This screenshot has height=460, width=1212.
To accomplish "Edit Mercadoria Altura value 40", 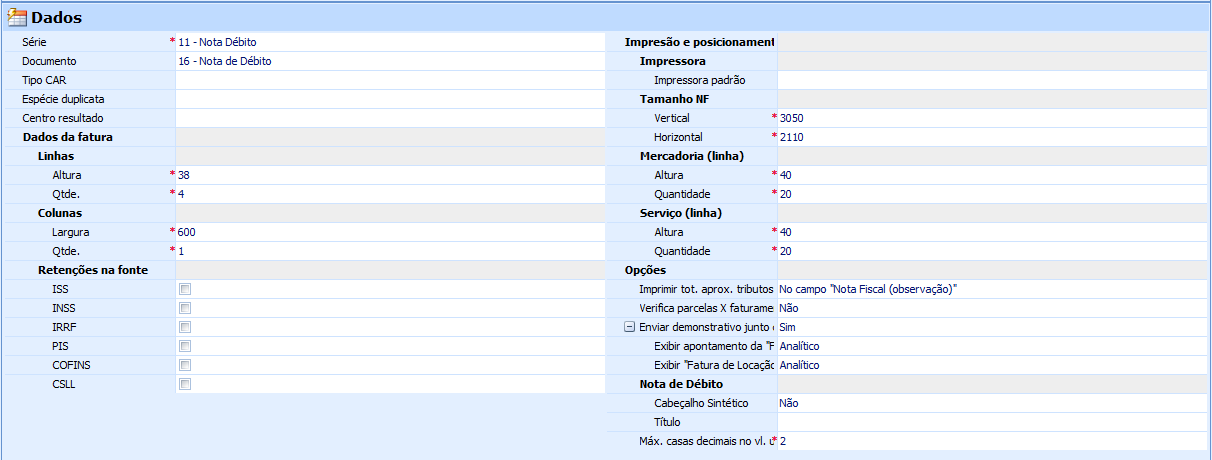I will click(992, 175).
